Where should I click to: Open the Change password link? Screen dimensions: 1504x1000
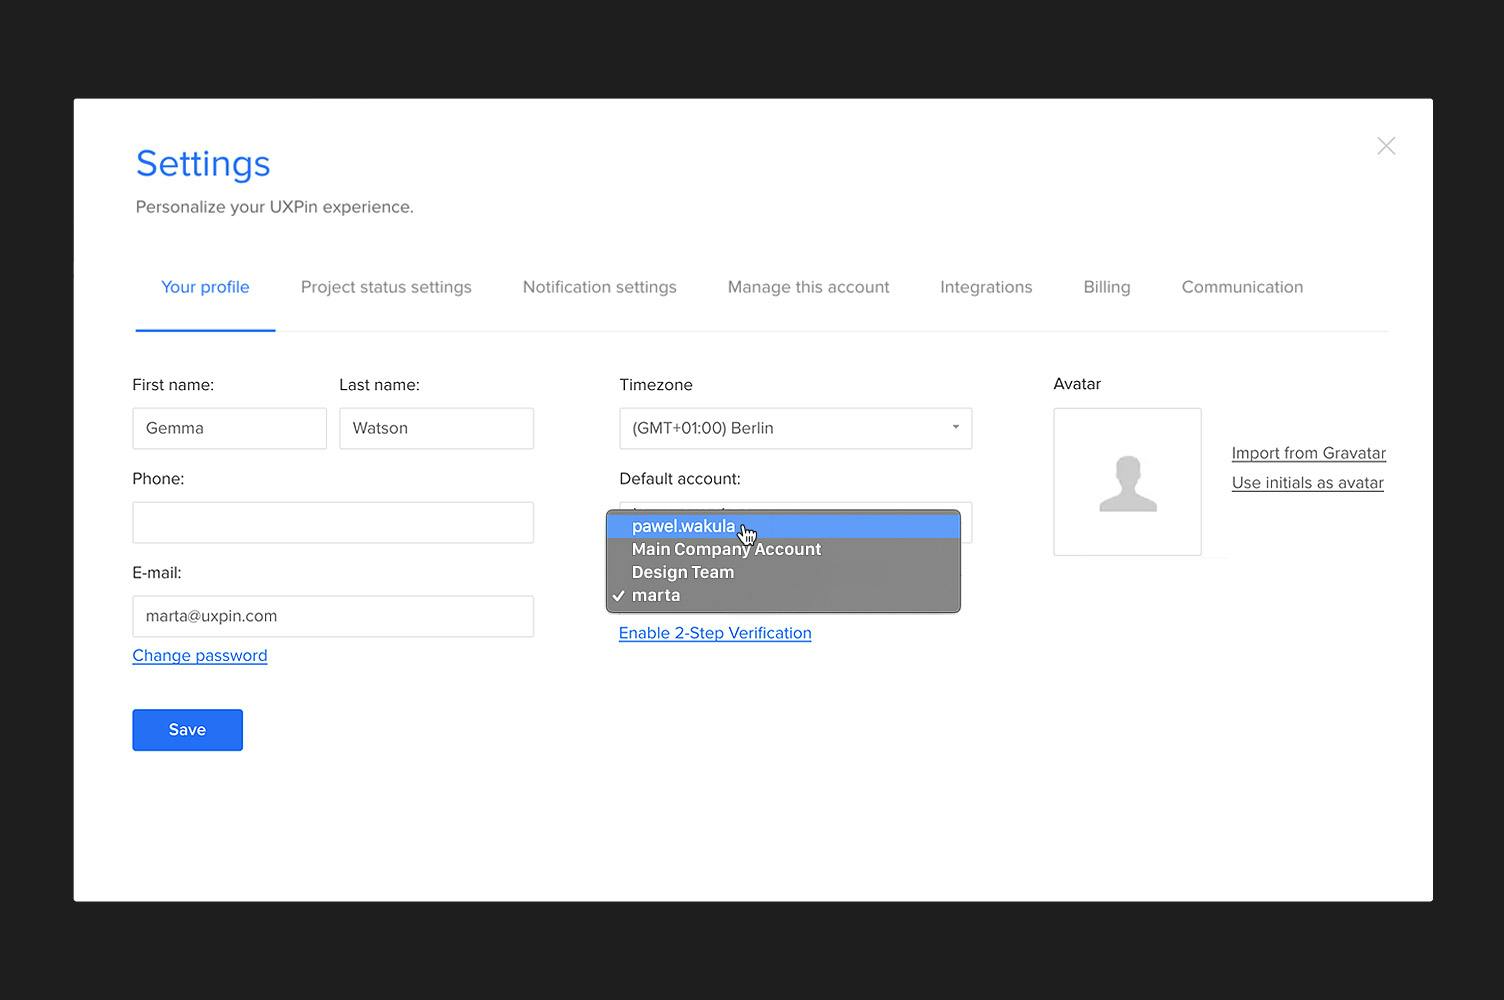click(199, 655)
